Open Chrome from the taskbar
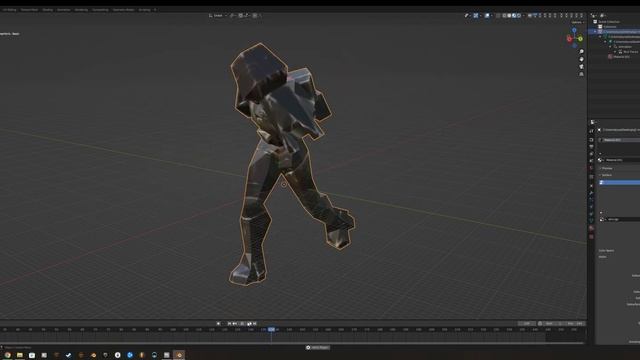This screenshot has height=360, width=640. tap(7, 355)
